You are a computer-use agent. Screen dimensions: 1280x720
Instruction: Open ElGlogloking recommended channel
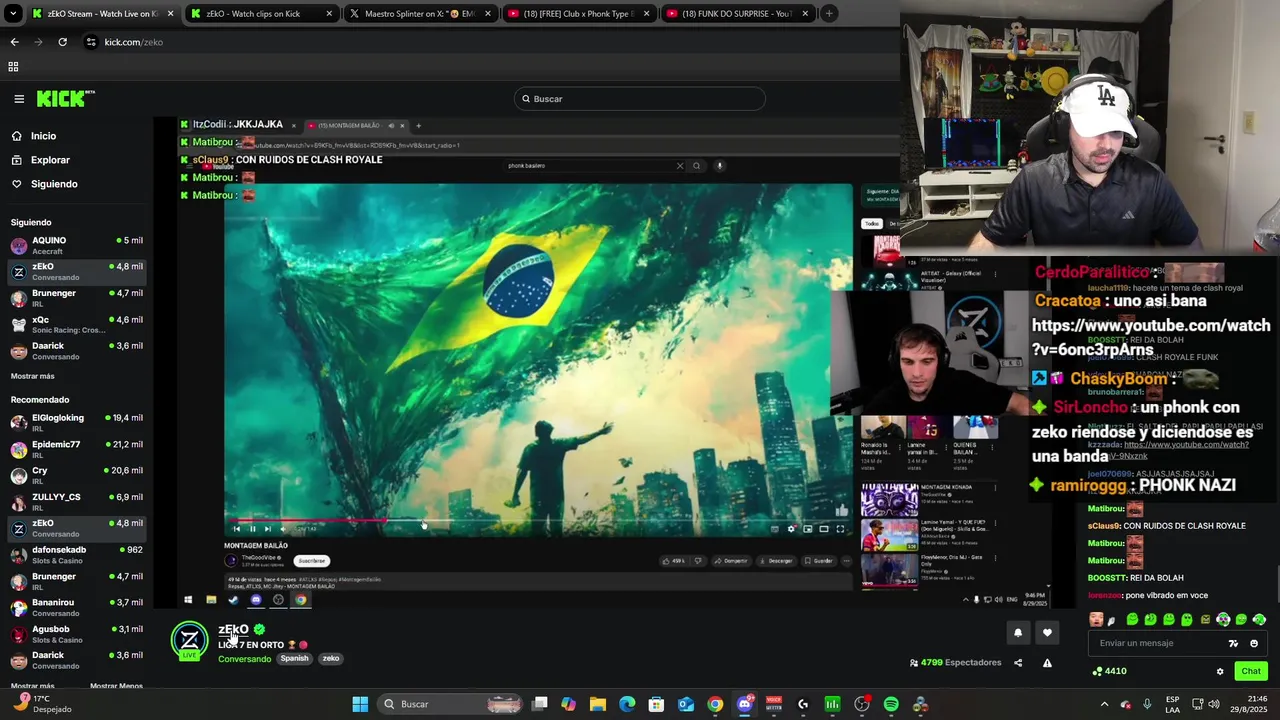[76, 422]
